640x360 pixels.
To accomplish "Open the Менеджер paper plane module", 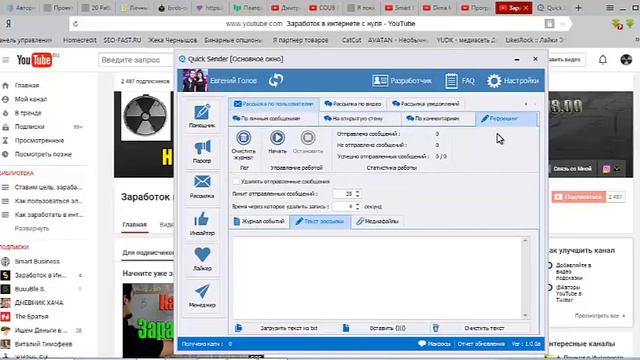I will (202, 296).
